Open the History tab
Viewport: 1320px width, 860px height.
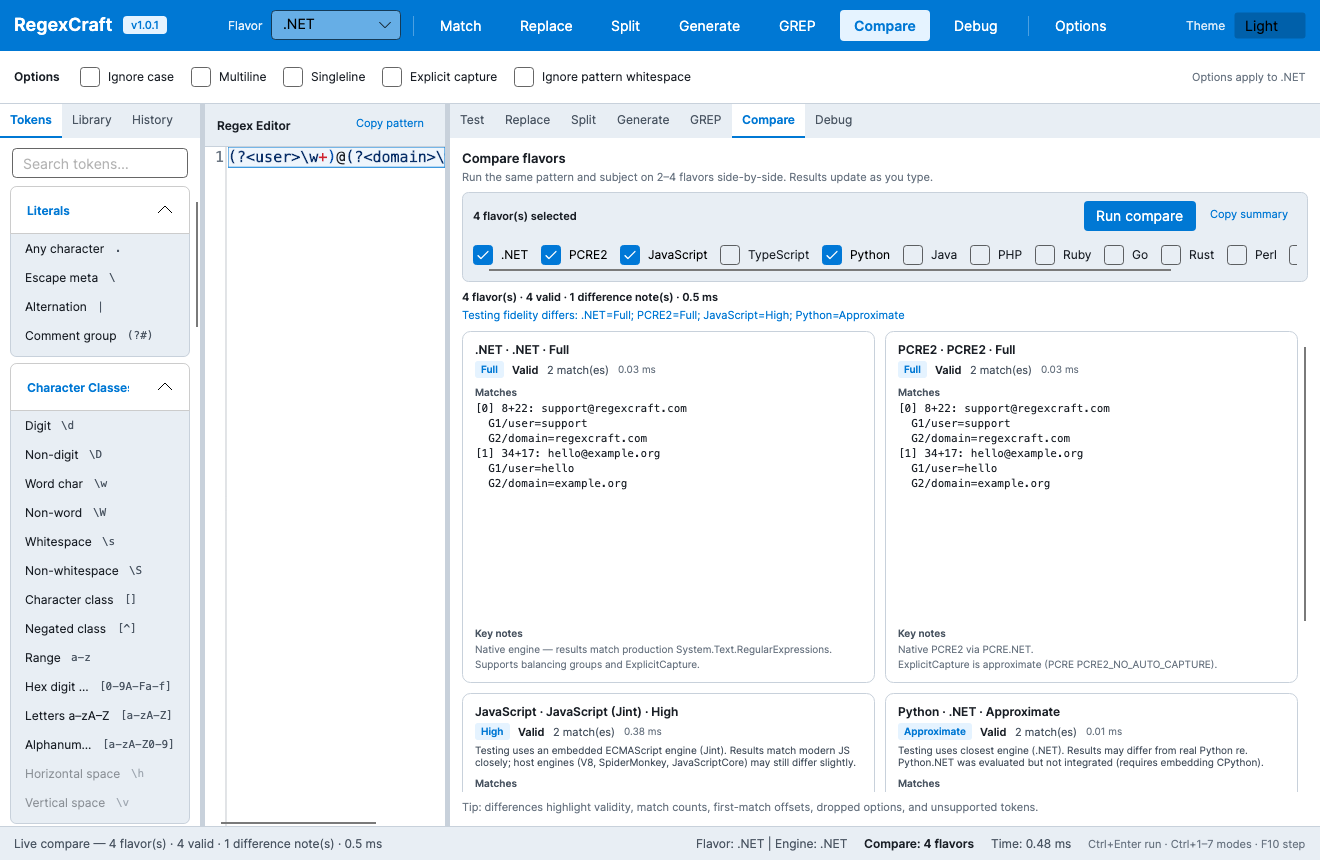(152, 120)
